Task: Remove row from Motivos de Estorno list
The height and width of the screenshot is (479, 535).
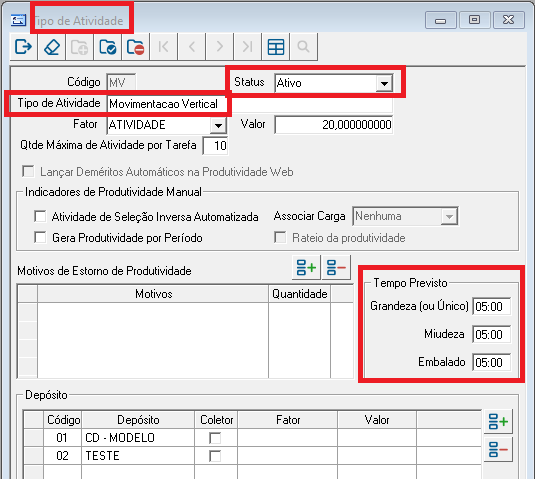Action: 336,267
